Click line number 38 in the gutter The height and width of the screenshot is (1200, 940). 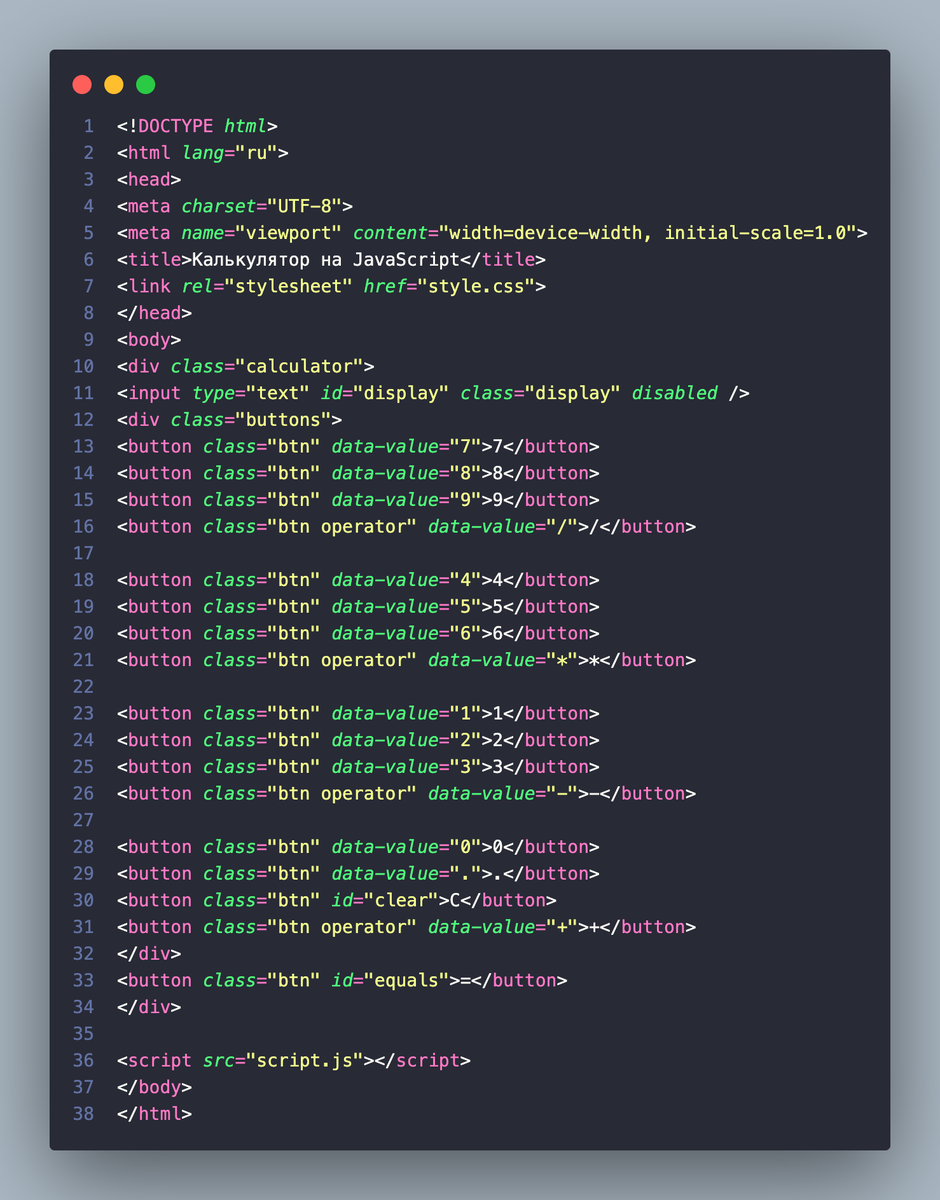pos(83,1113)
